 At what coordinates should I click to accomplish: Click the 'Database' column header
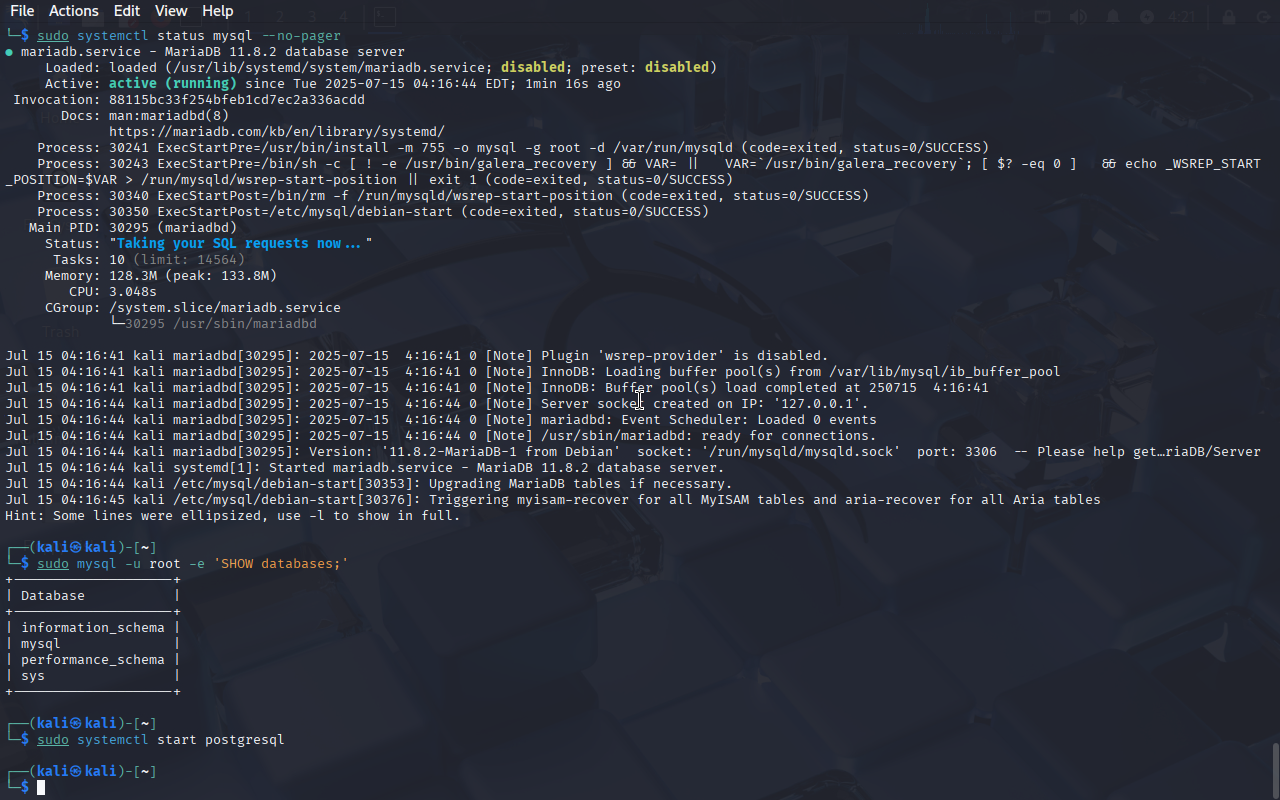53,596
